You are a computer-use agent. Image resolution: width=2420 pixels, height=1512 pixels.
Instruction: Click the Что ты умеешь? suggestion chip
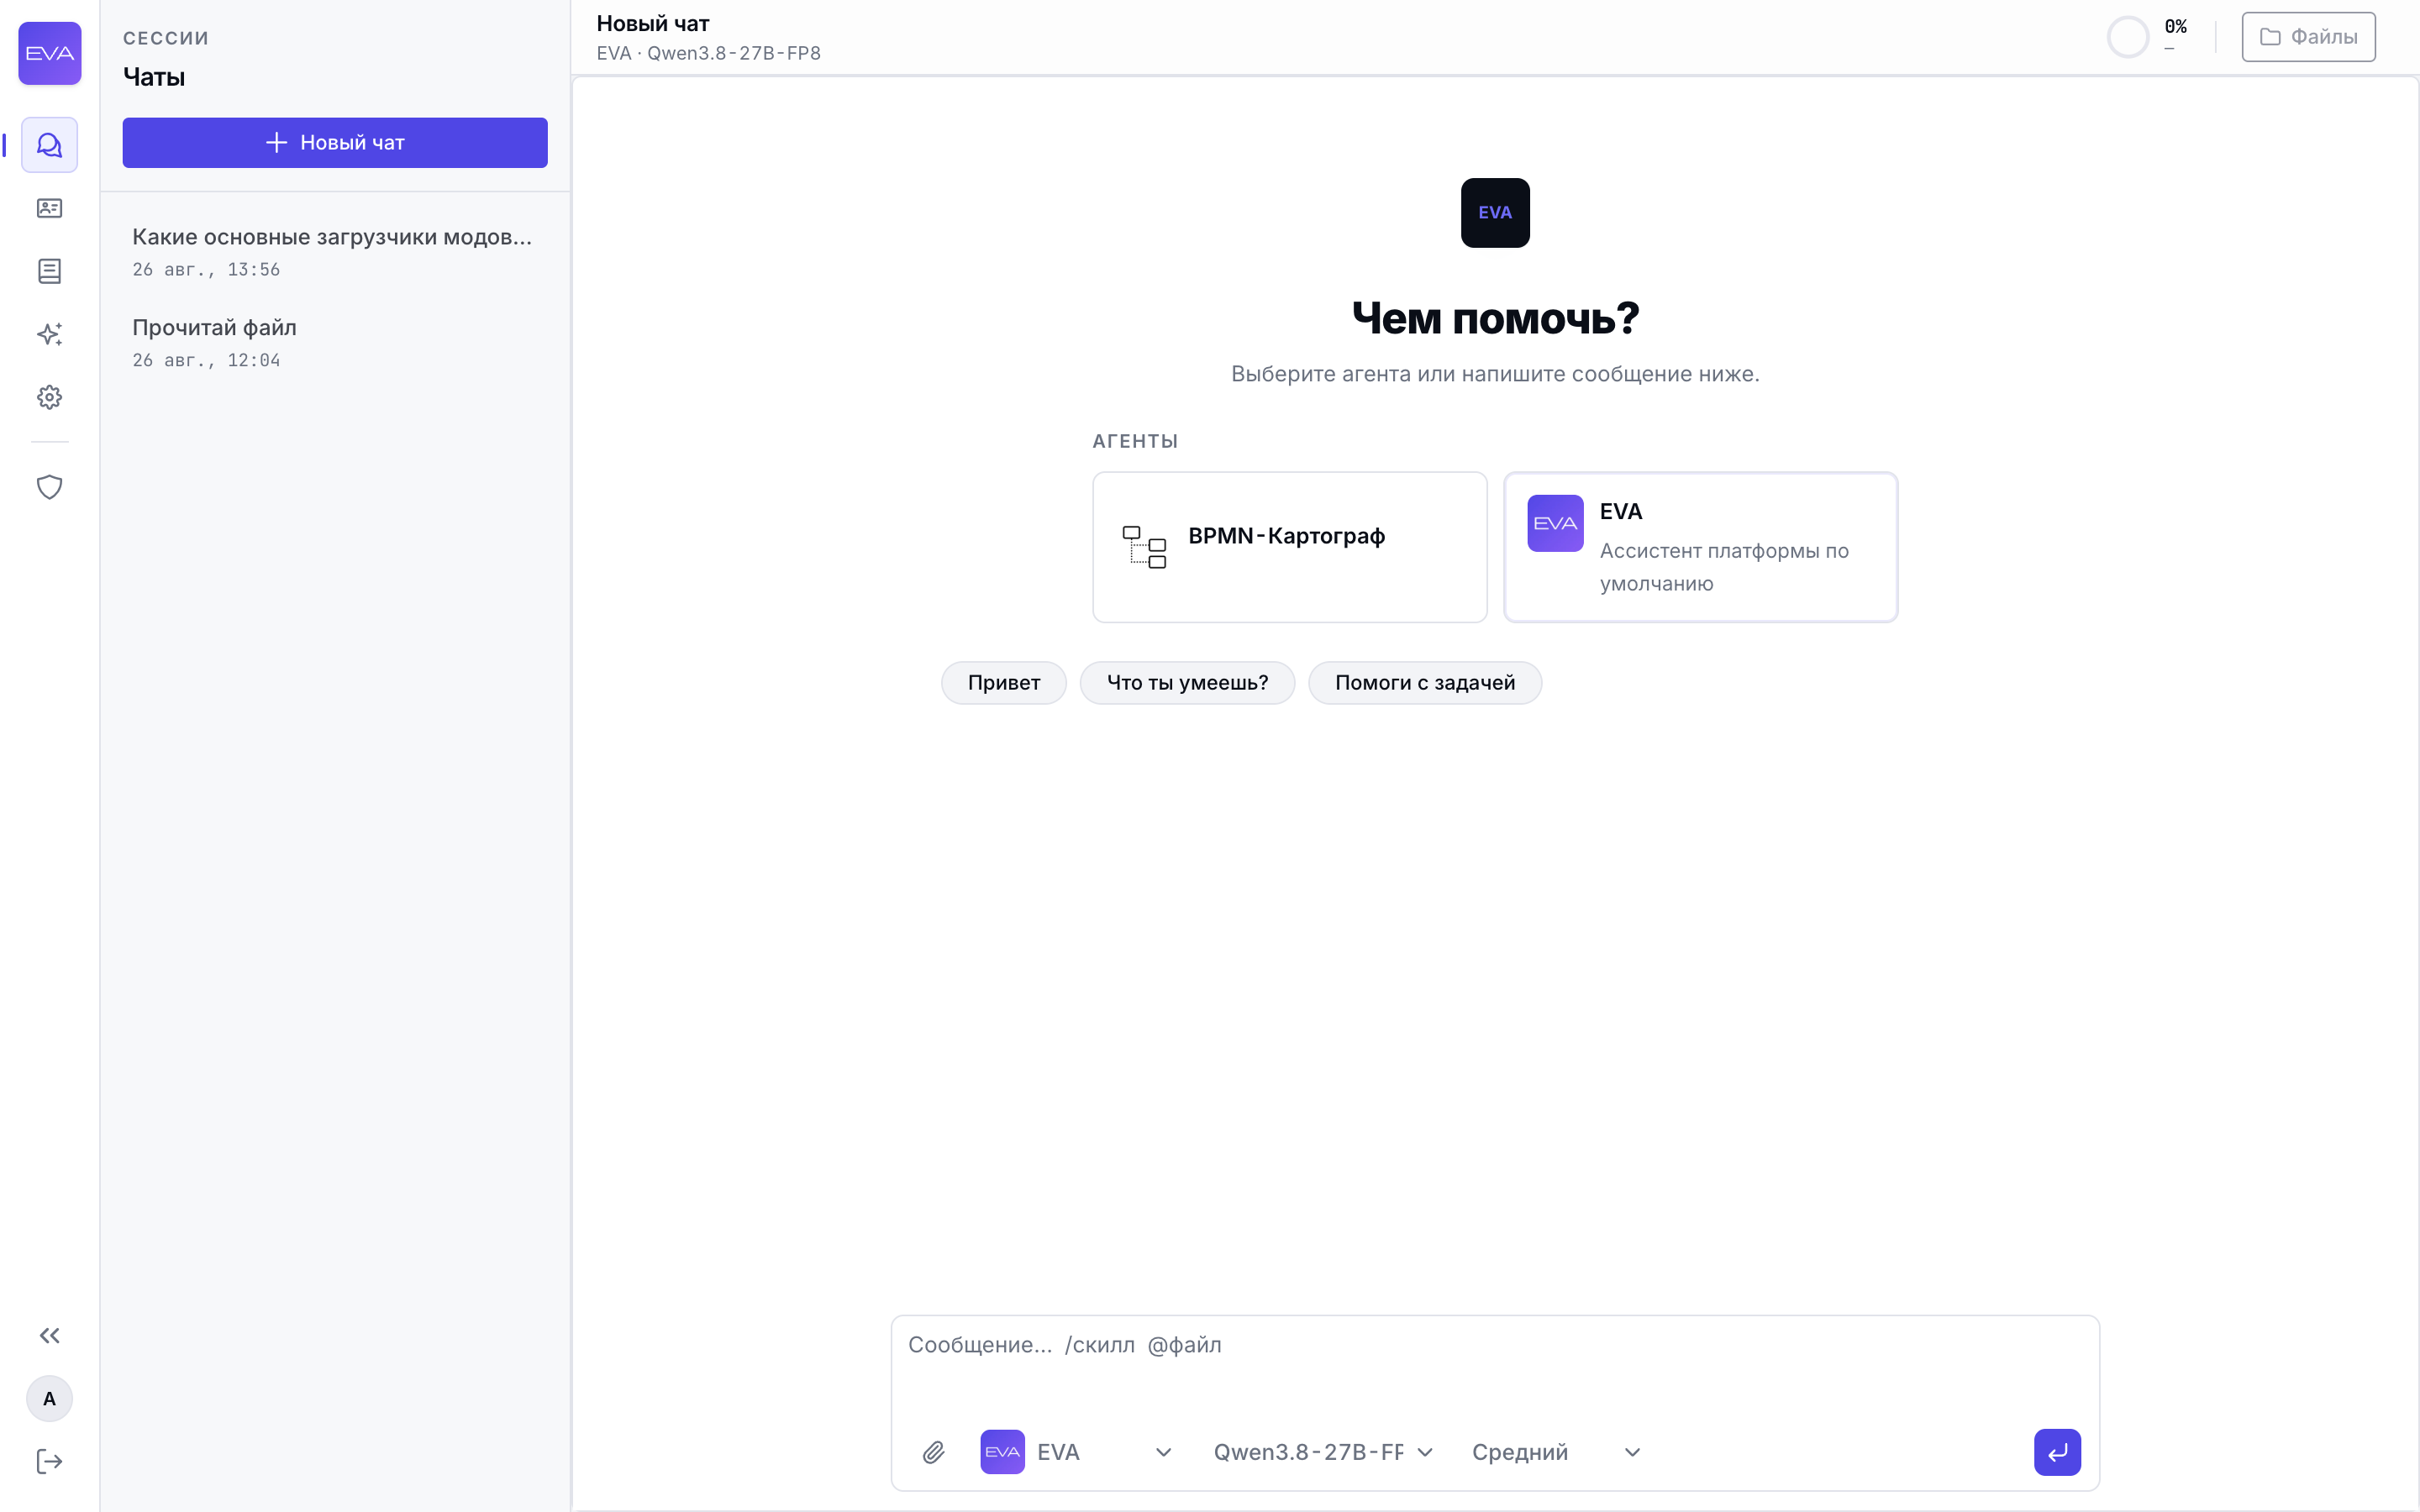pyautogui.click(x=1187, y=683)
